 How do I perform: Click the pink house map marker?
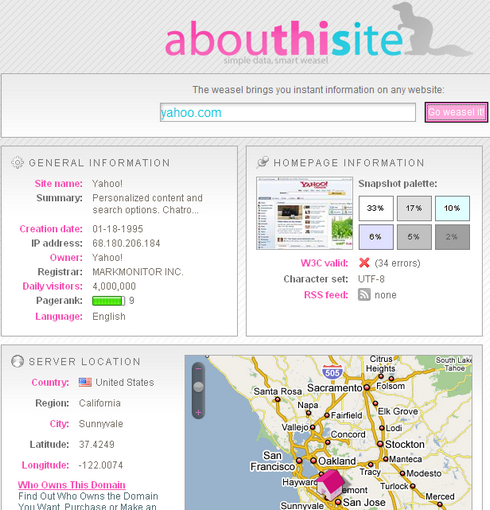click(330, 485)
